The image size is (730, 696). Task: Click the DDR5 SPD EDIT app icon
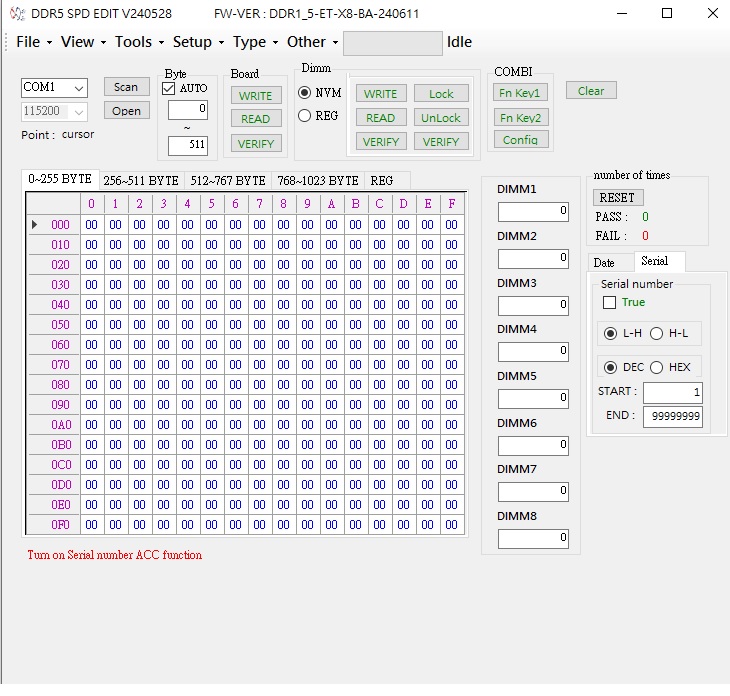(17, 14)
